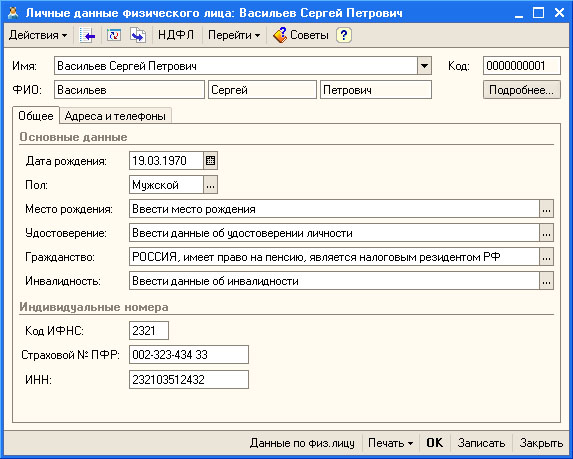This screenshot has width=573, height=459.
Task: Open the НДФЛ form
Action: click(176, 35)
